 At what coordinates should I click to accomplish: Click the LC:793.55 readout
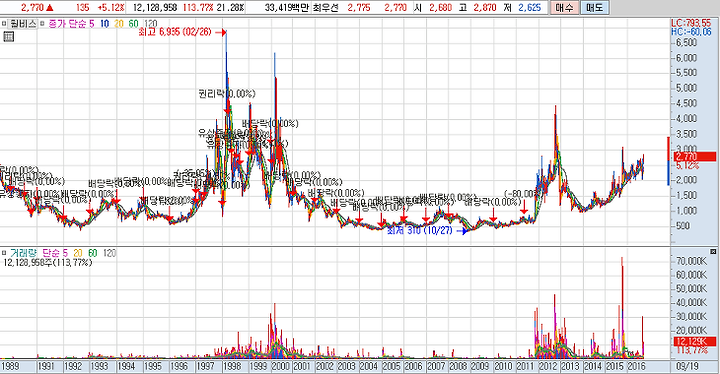691,23
